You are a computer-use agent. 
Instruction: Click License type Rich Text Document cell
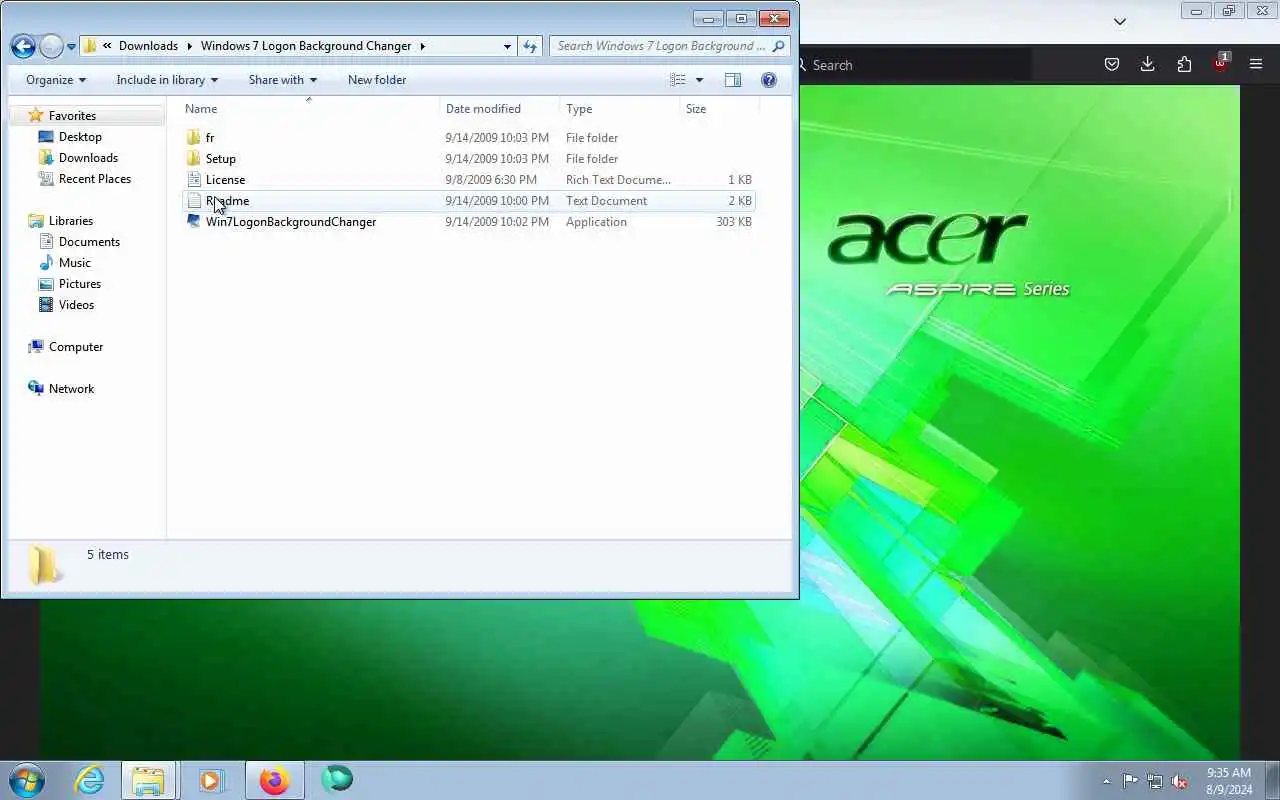point(618,180)
